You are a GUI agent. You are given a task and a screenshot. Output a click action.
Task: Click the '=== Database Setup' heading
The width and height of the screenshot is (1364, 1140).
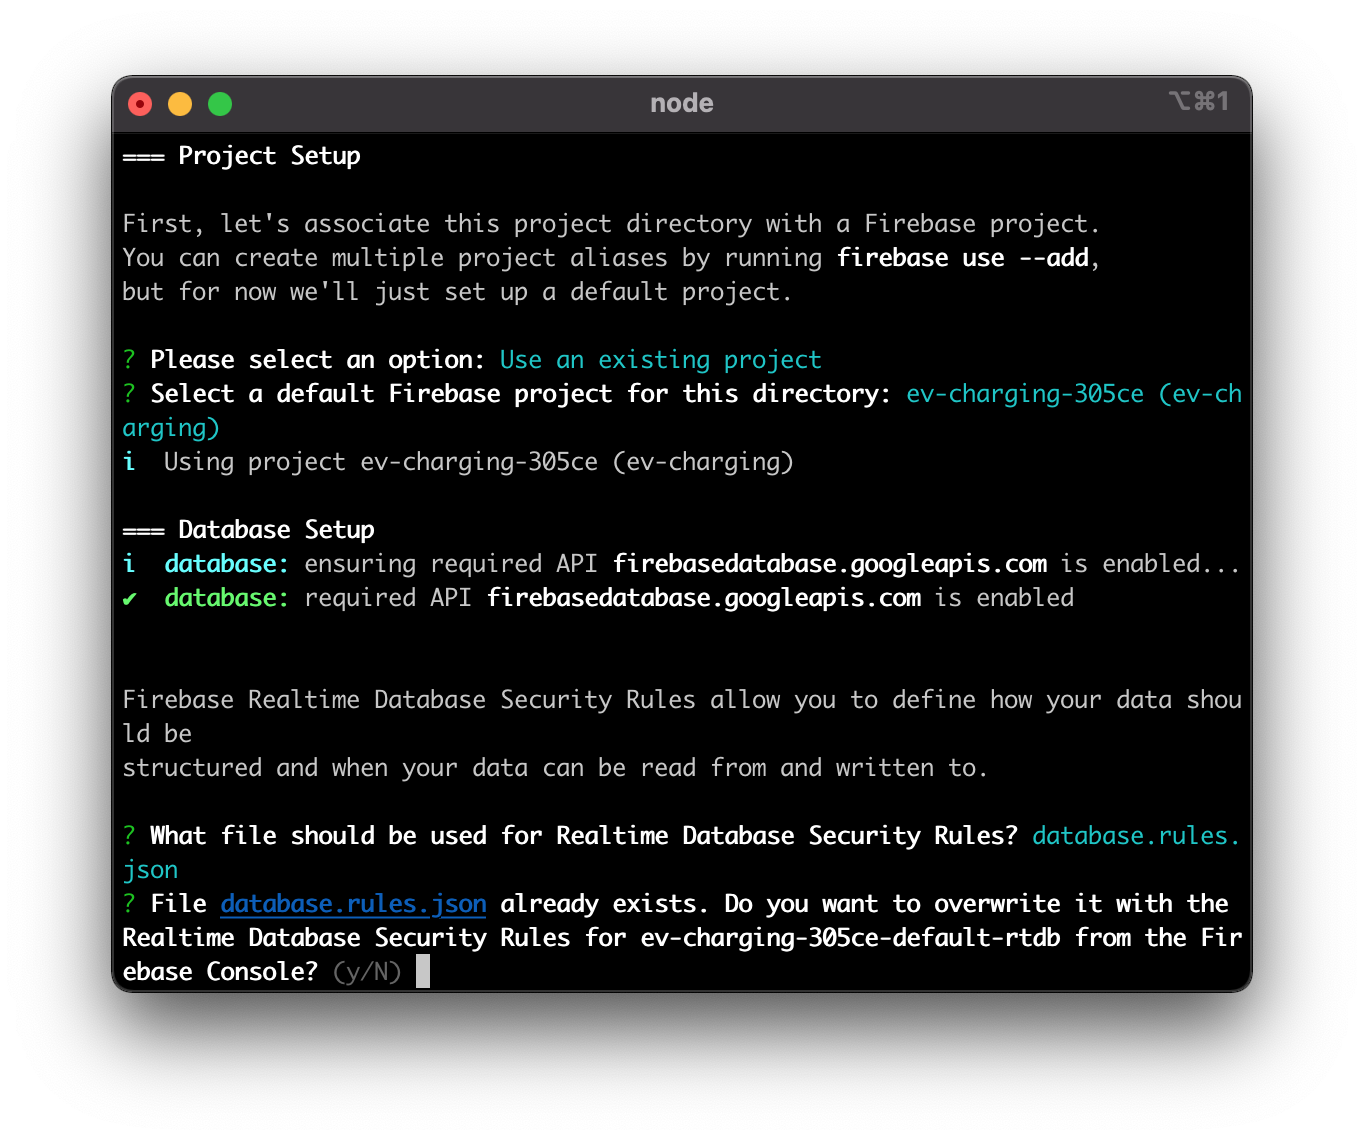[248, 530]
